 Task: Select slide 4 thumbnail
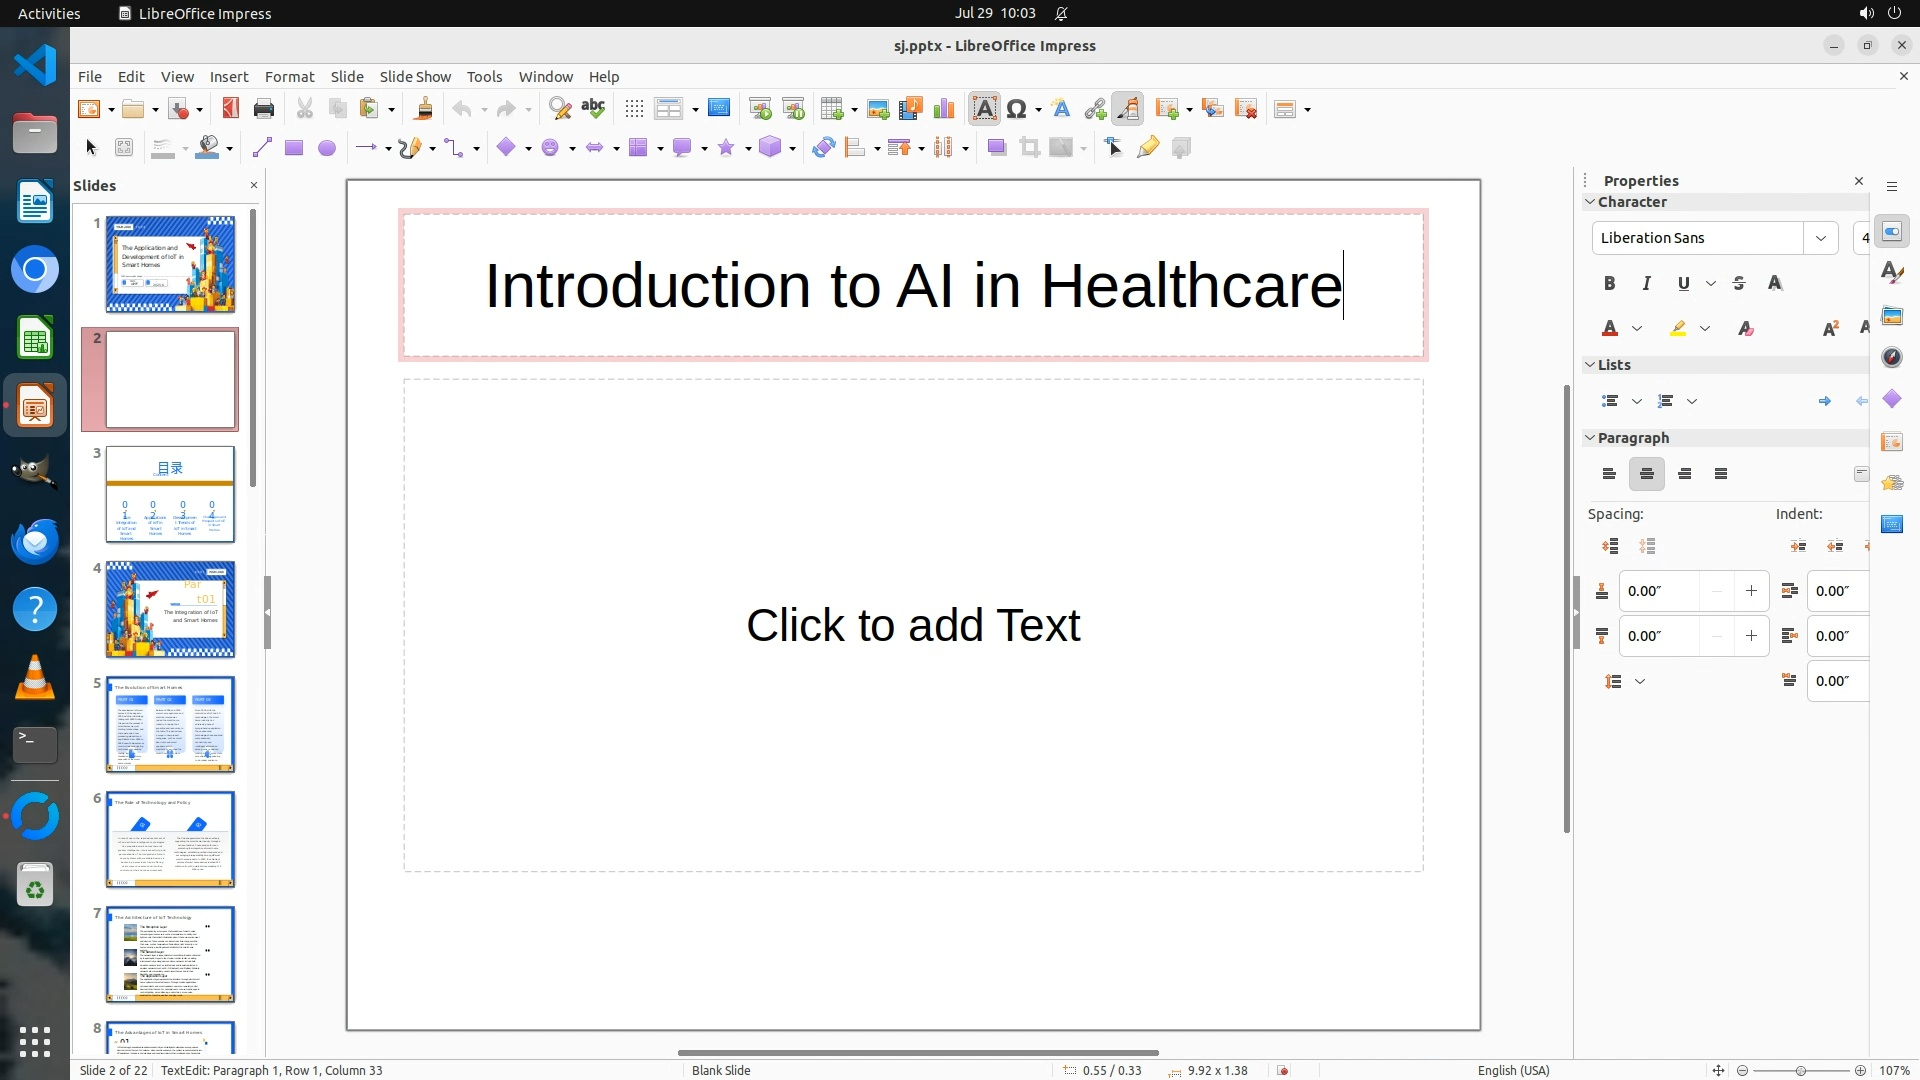click(x=170, y=609)
